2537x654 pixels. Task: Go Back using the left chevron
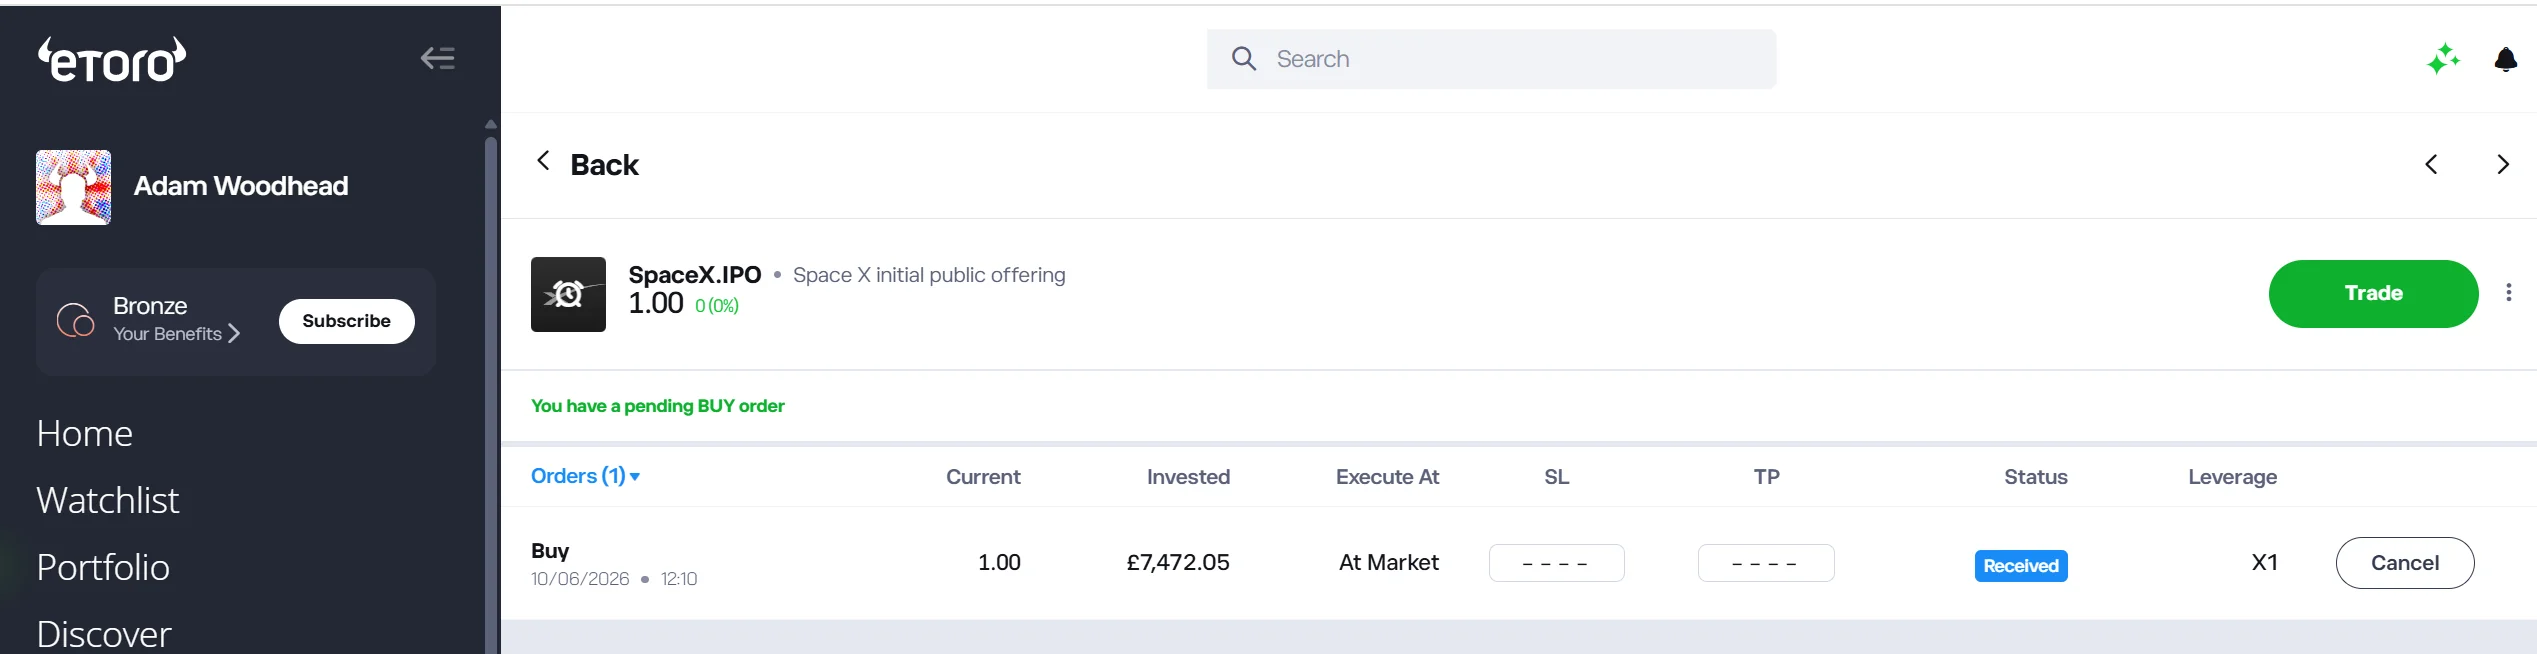[x=543, y=161]
